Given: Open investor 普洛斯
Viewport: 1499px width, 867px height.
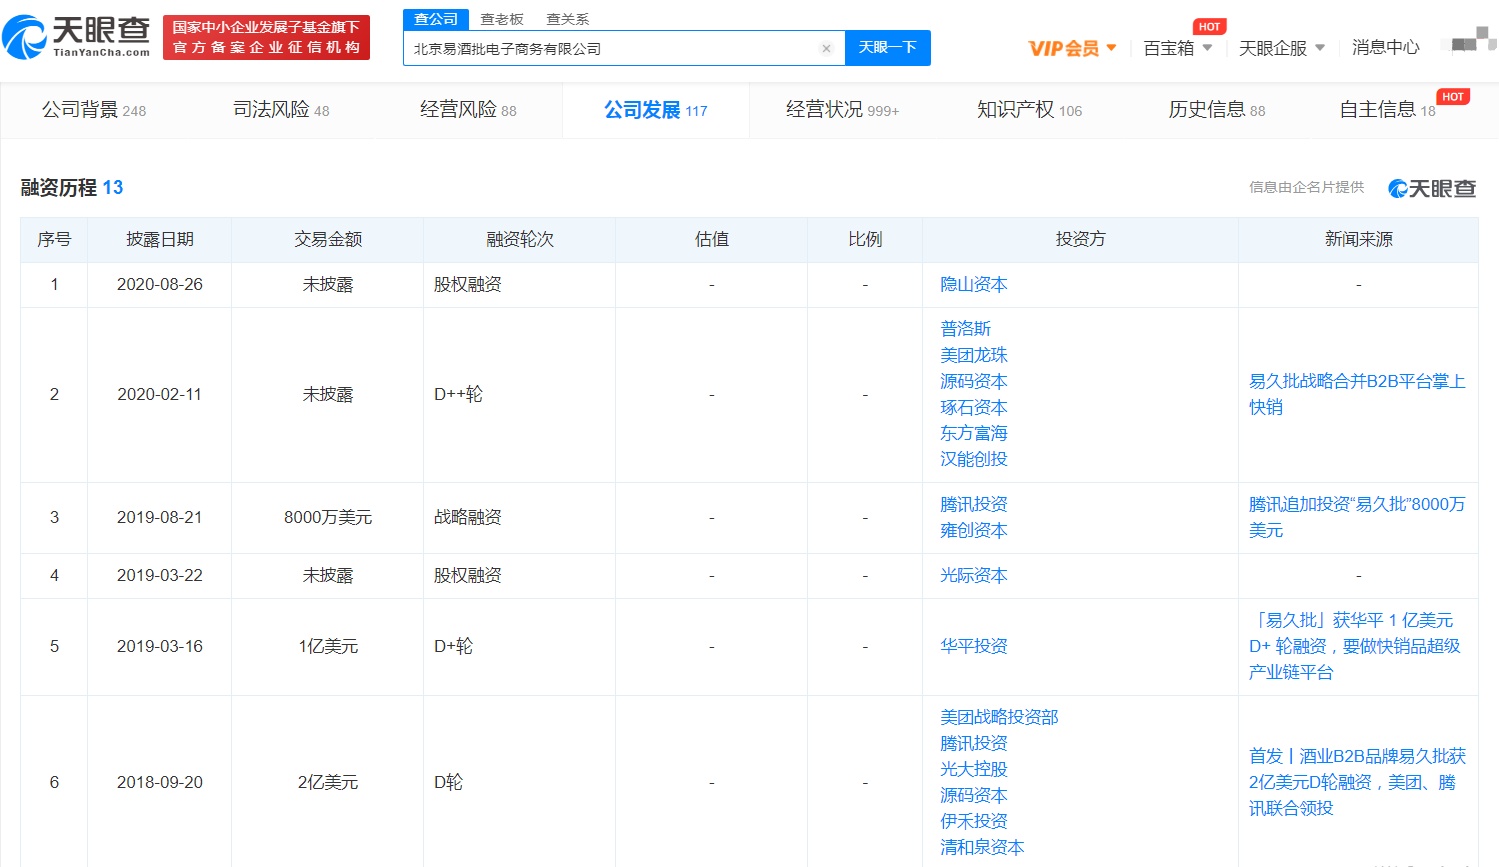Looking at the screenshot, I should click(x=965, y=329).
